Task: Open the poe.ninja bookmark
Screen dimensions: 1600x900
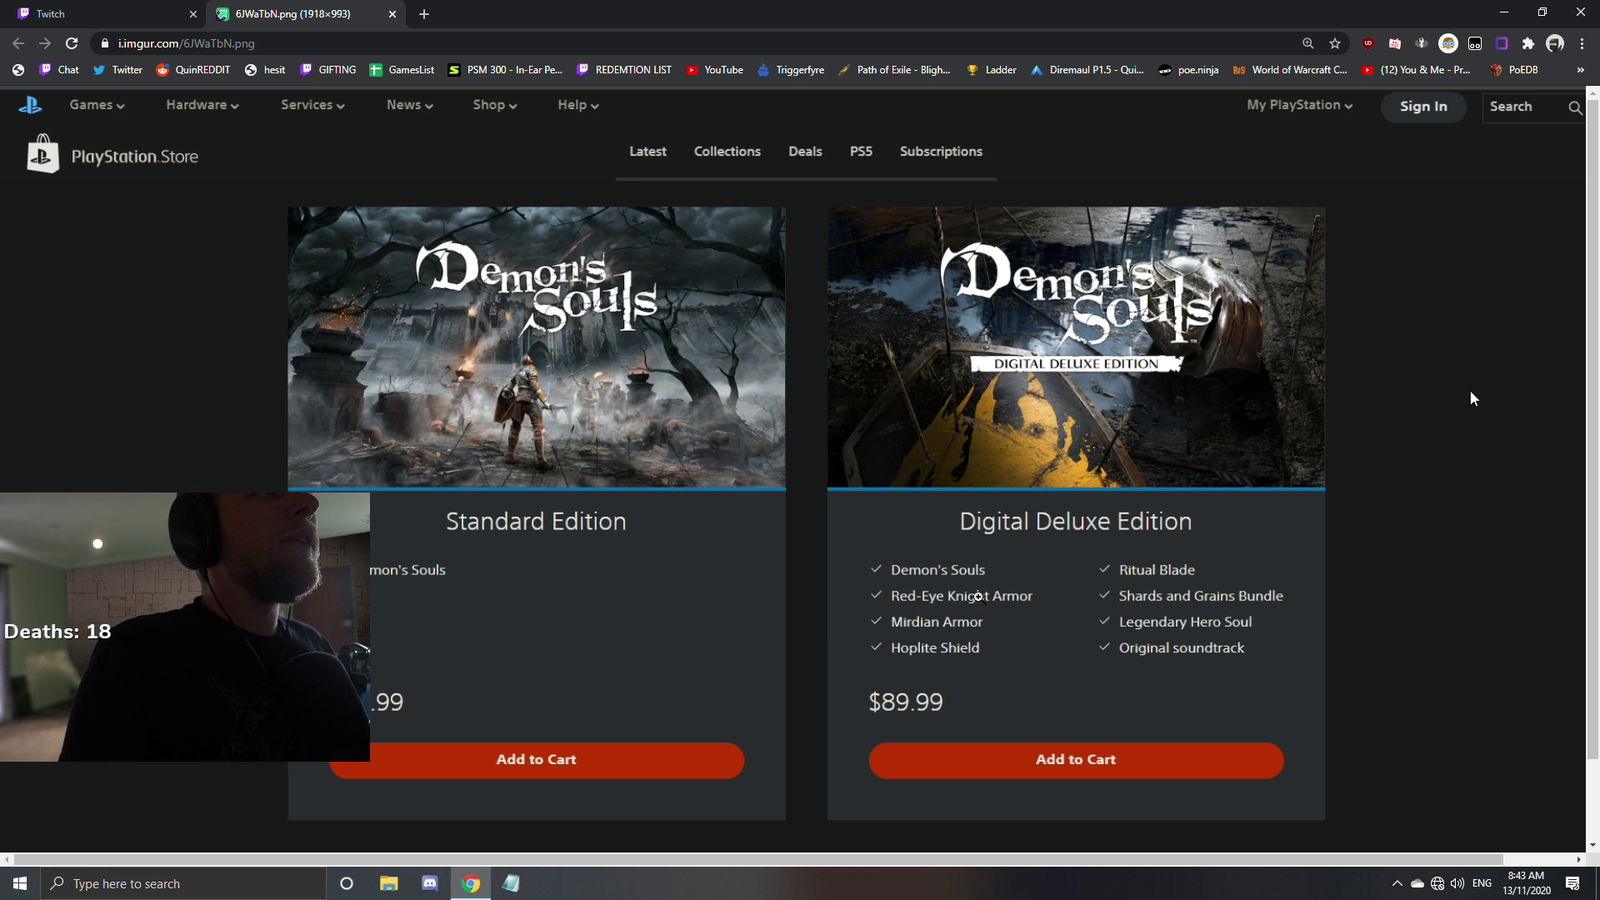Action: (x=1188, y=70)
